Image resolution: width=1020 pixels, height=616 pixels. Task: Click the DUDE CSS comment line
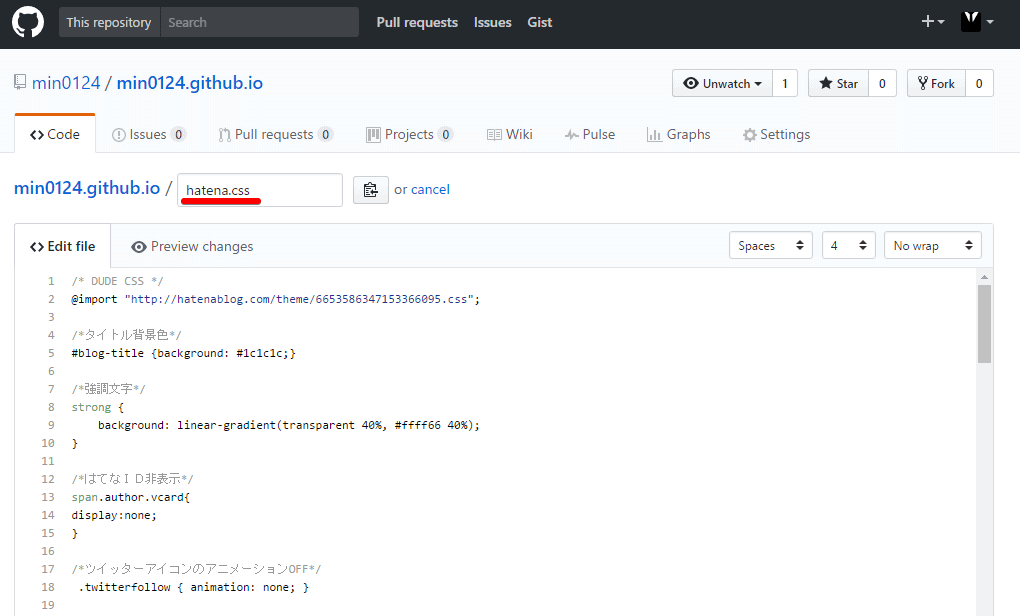point(117,281)
